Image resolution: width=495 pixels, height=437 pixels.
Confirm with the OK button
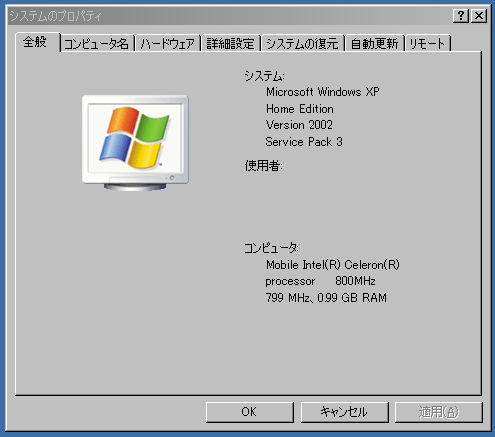pyautogui.click(x=250, y=412)
